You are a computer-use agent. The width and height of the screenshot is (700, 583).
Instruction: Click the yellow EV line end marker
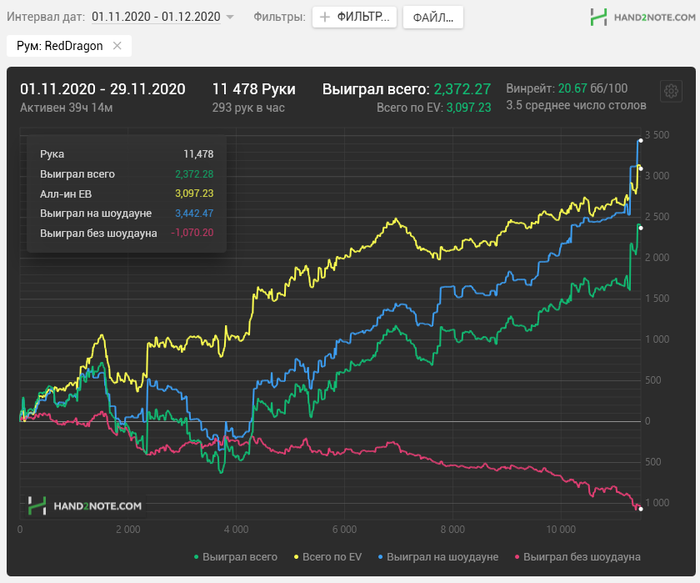point(641,168)
